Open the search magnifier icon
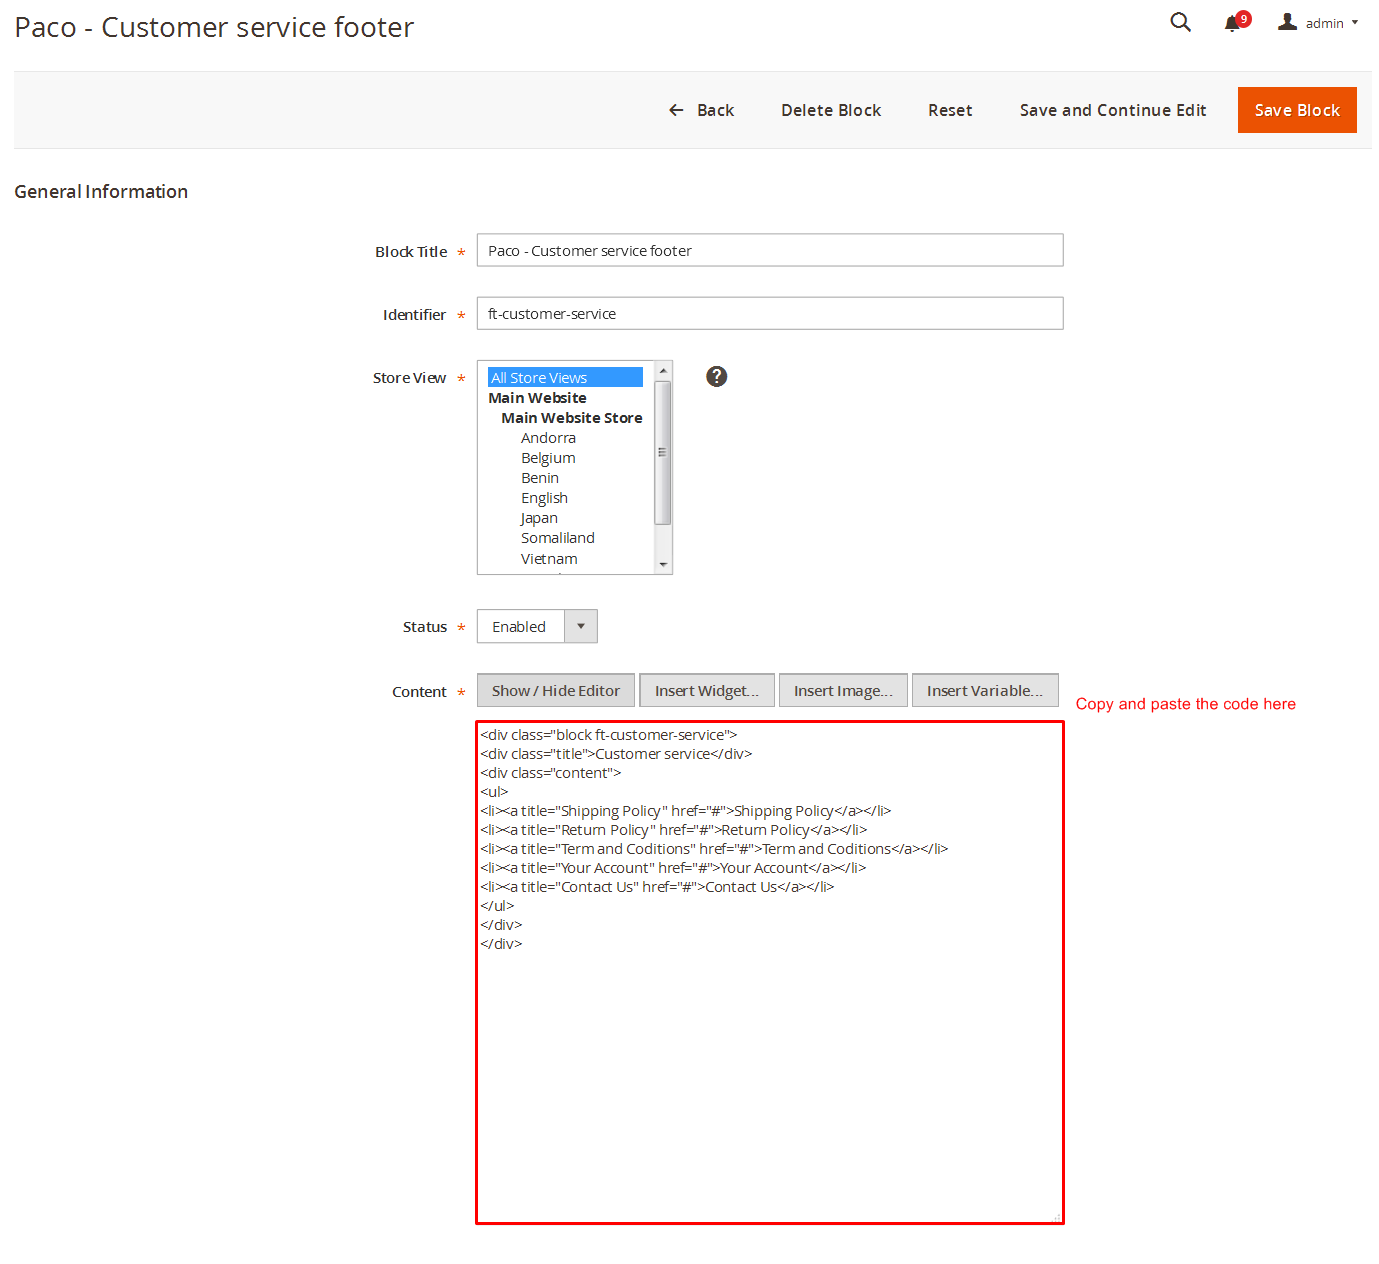The height and width of the screenshot is (1264, 1379). click(x=1180, y=22)
